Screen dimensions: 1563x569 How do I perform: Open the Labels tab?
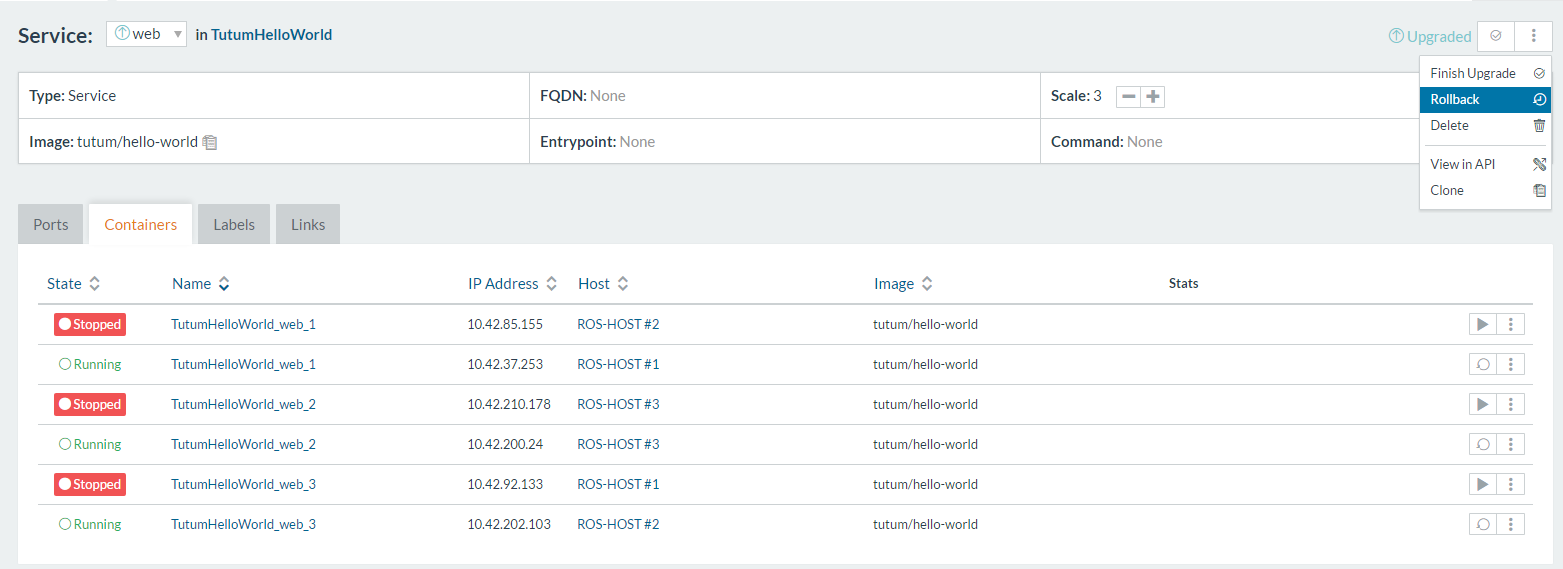[234, 224]
